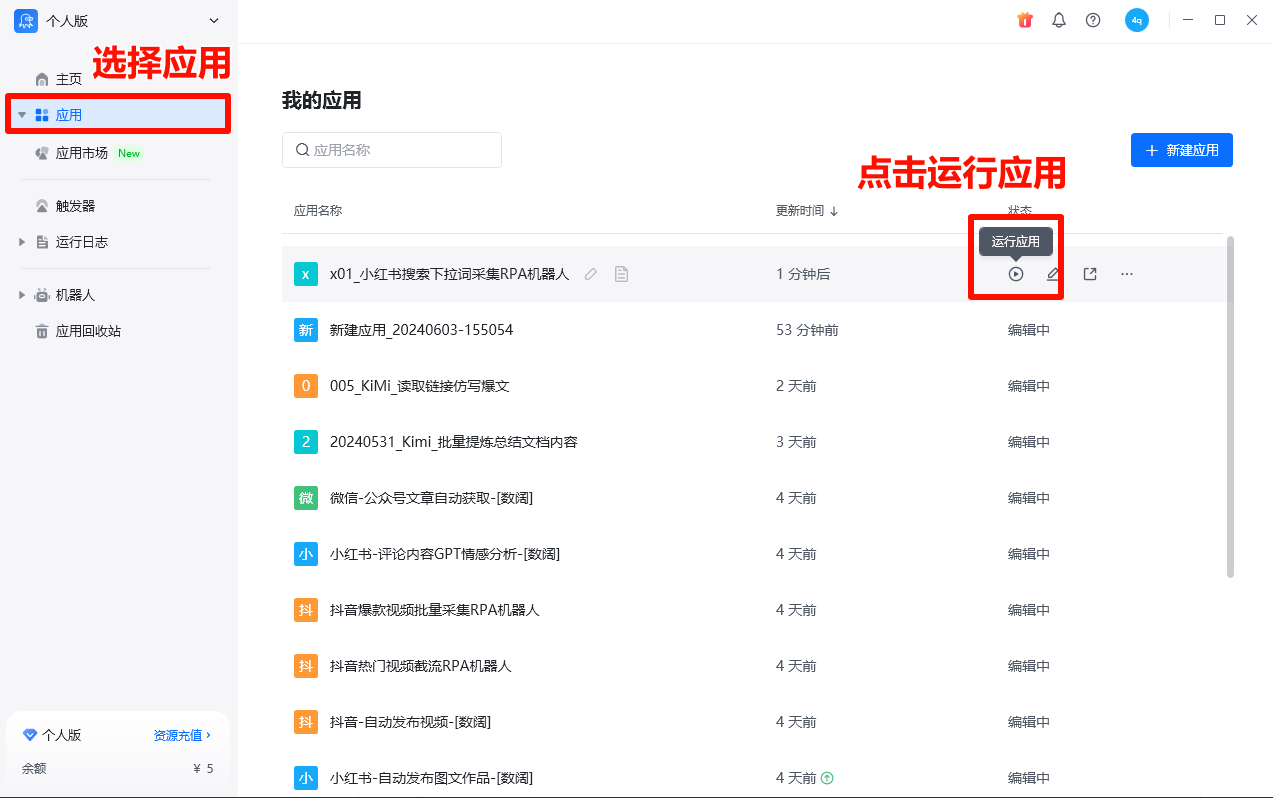Image resolution: width=1273 pixels, height=798 pixels.
Task: Open notifications bell icon
Action: (1059, 20)
